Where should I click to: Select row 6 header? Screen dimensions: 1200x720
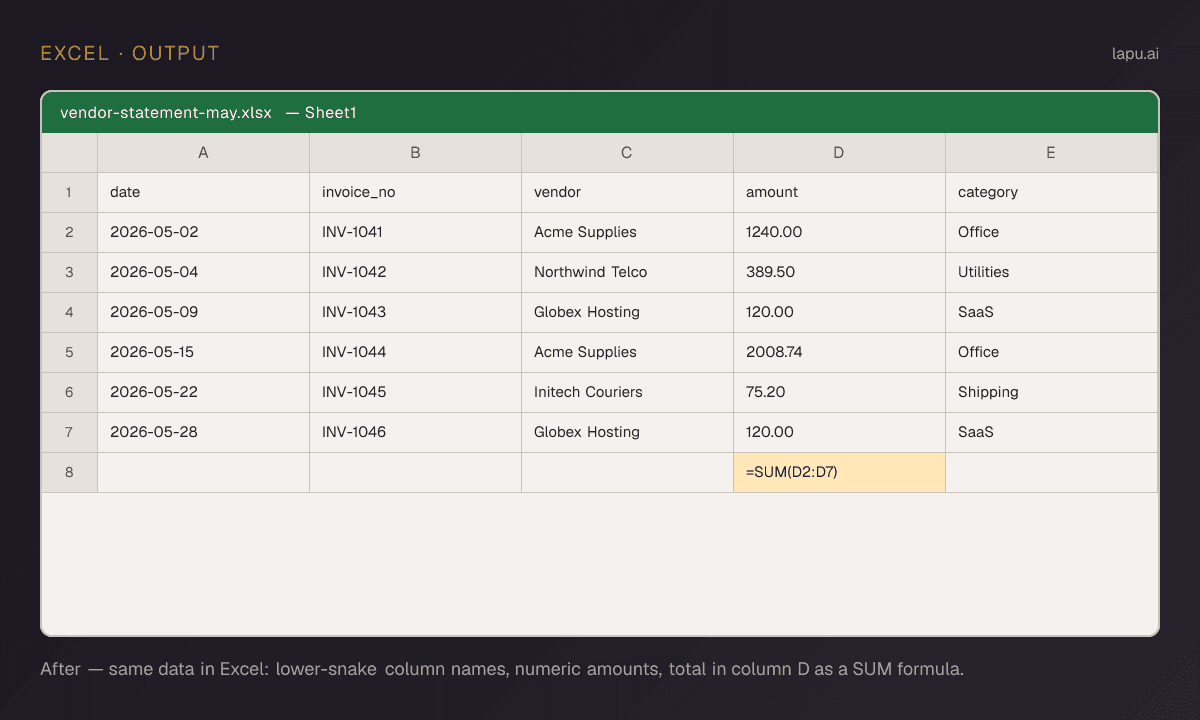[70, 393]
